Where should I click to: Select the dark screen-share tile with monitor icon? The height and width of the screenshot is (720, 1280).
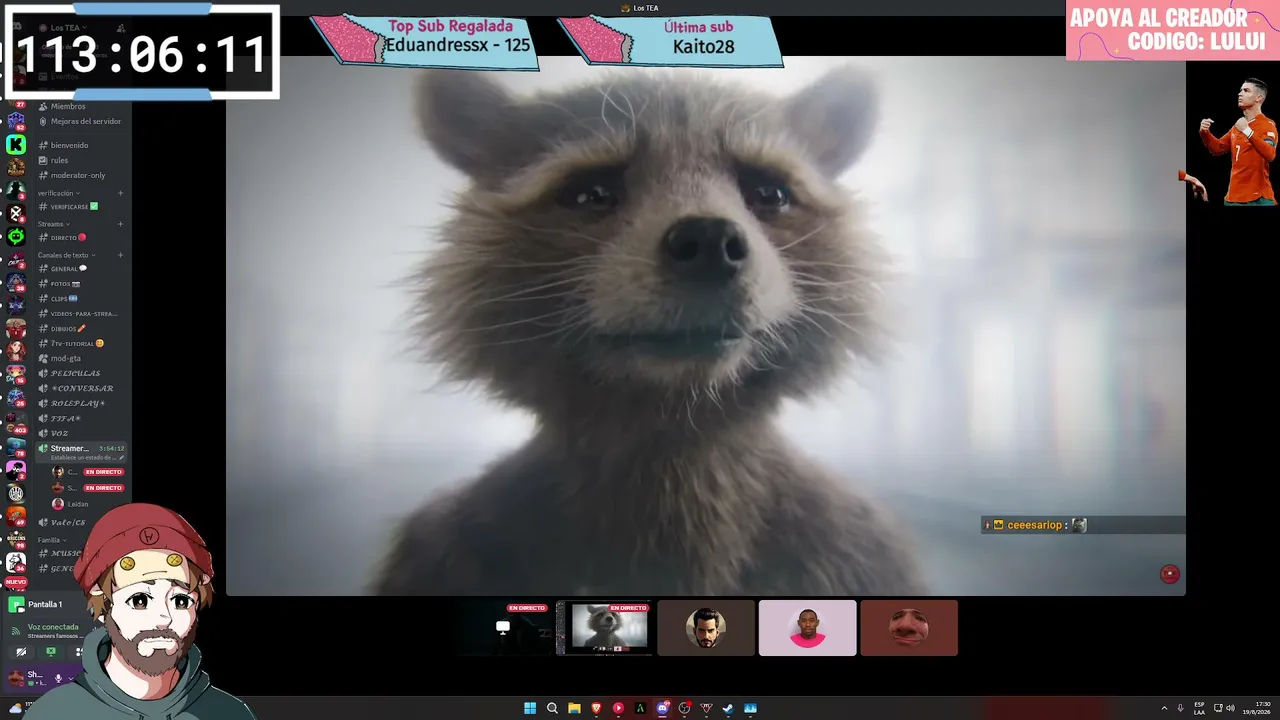(503, 628)
